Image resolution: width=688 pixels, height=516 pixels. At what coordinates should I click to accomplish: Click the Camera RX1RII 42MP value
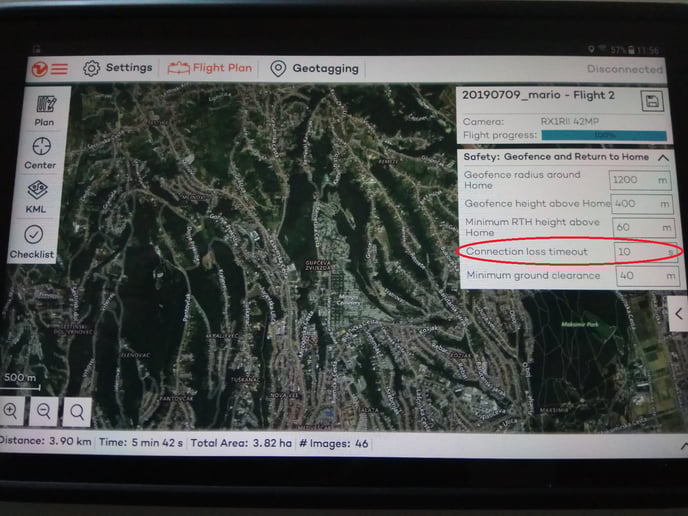(x=570, y=121)
